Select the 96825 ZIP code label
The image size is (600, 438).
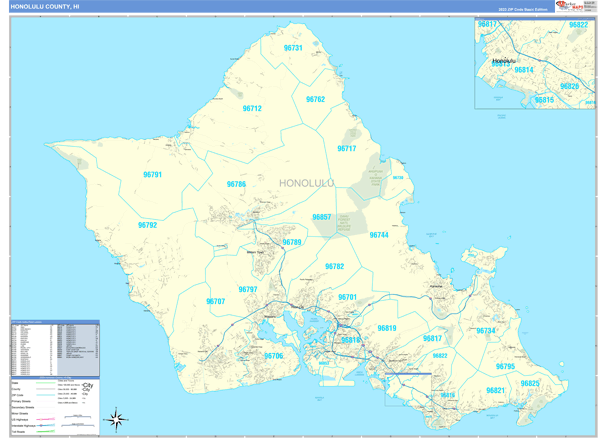coord(529,383)
